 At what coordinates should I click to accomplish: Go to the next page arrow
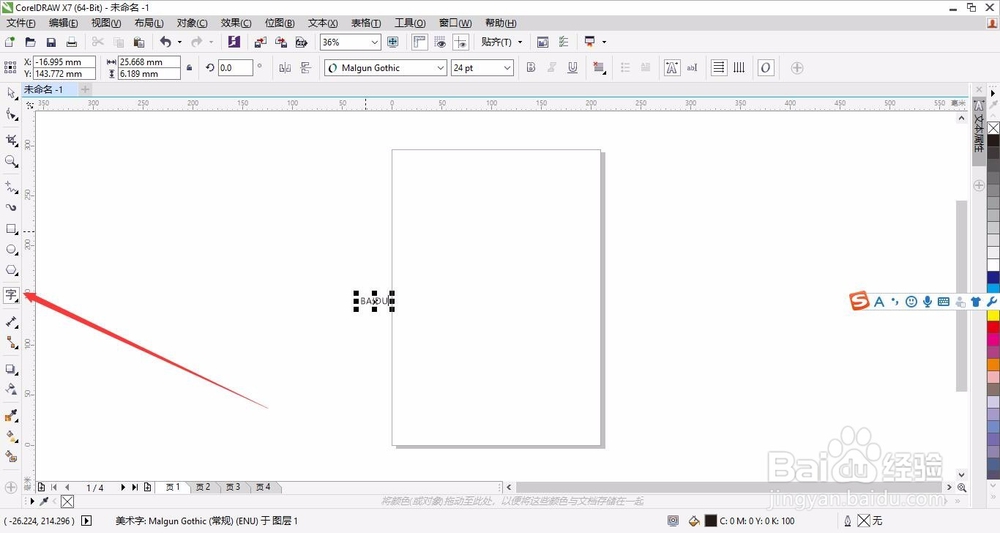122,487
